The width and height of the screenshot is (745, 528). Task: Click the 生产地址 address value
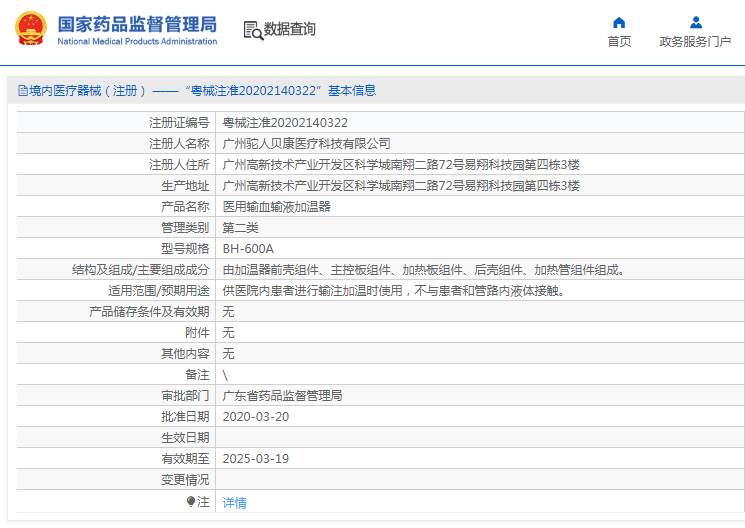401,185
